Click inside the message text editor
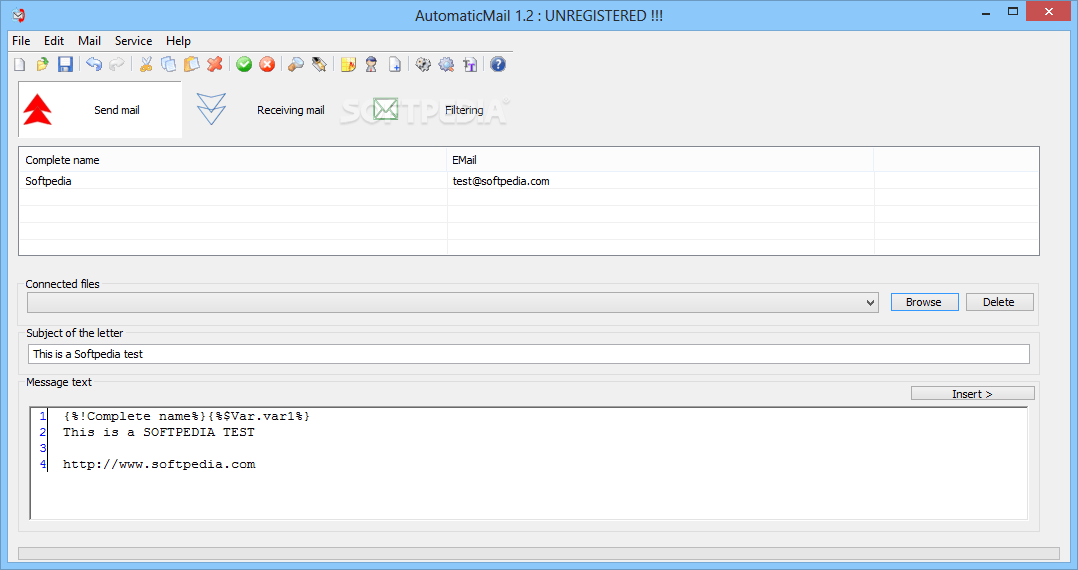Viewport: 1078px width, 570px height. pos(529,463)
